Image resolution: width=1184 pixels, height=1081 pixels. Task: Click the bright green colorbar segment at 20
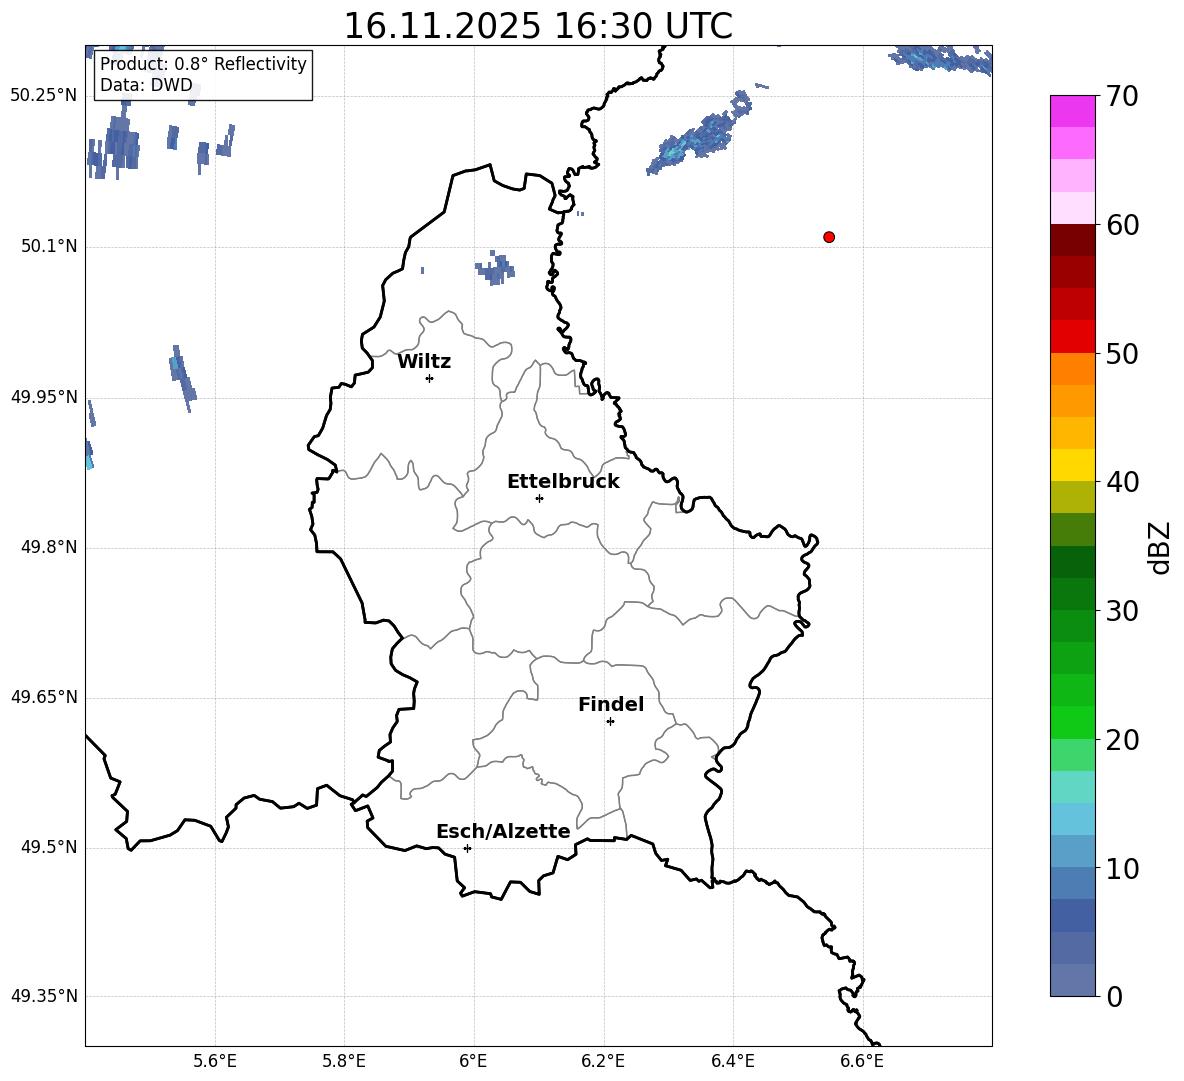click(x=1073, y=722)
